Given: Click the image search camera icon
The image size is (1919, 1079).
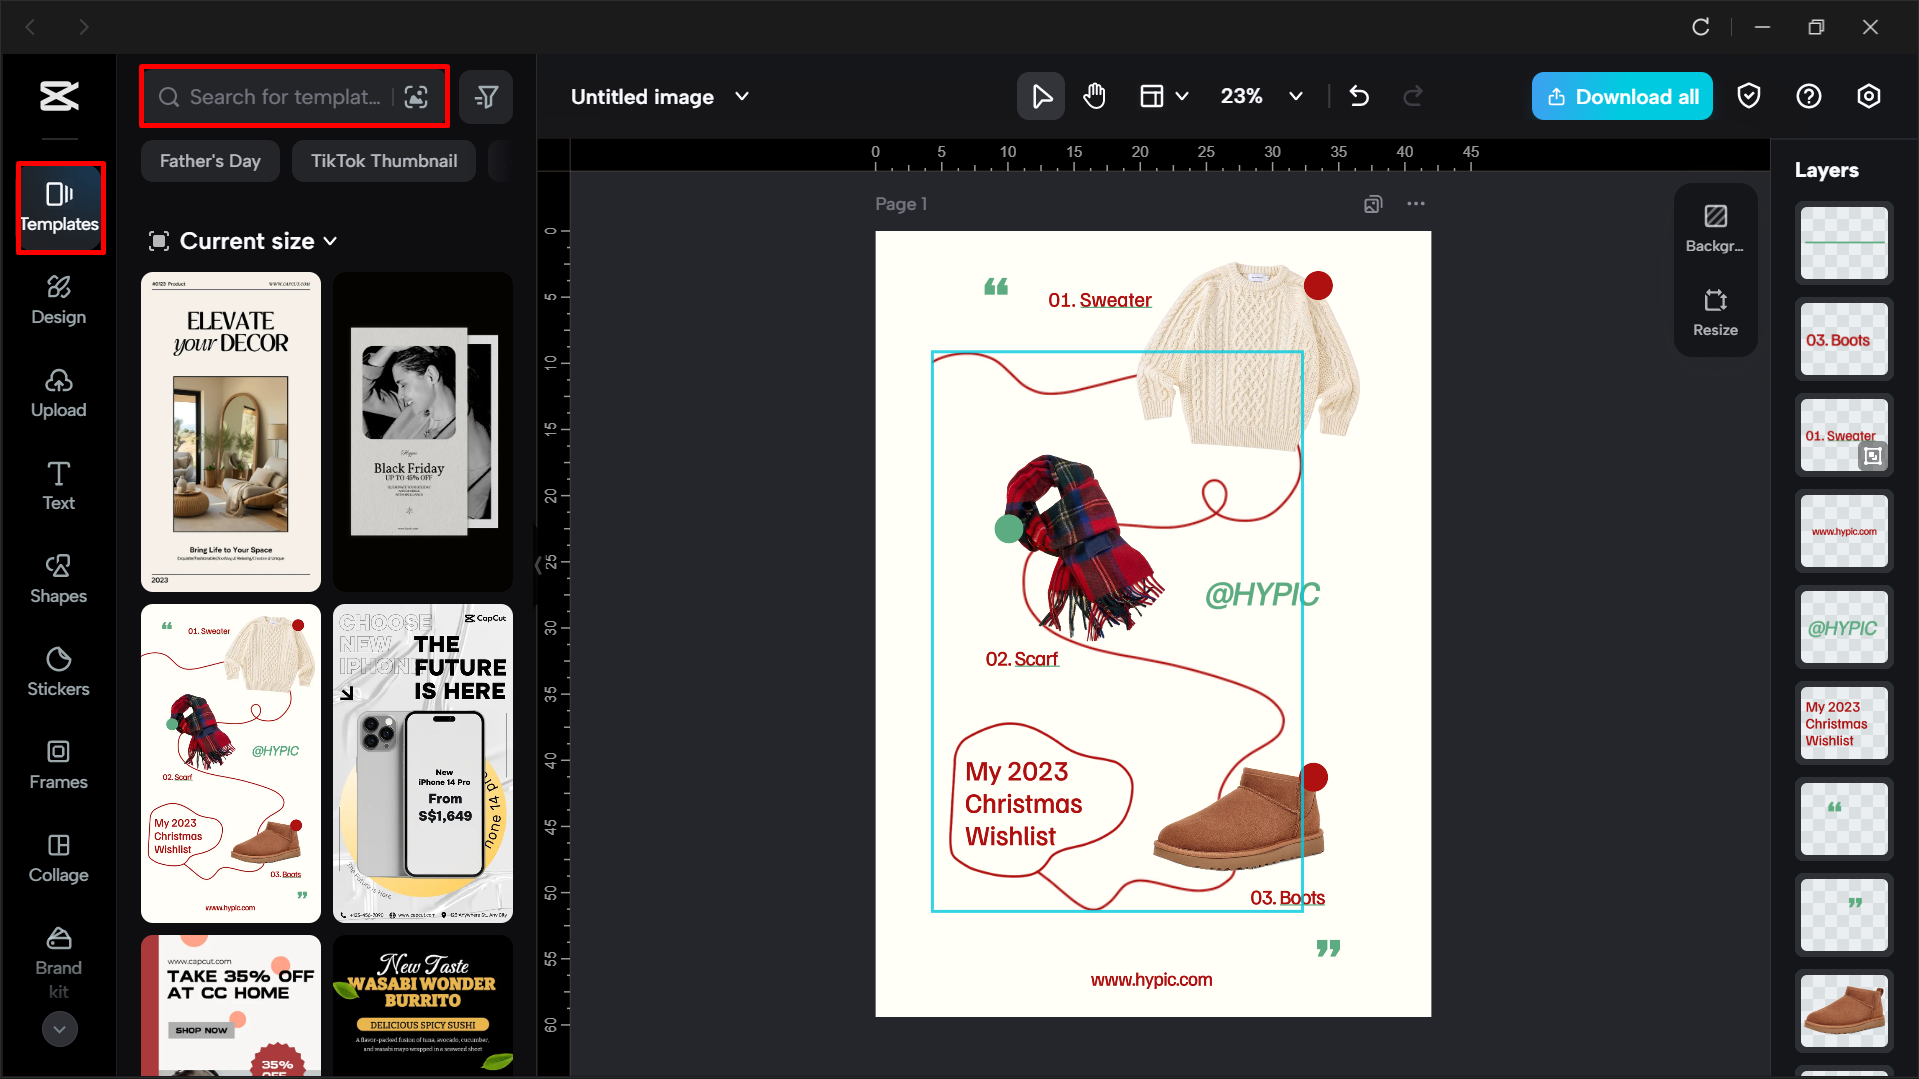Looking at the screenshot, I should click(417, 97).
